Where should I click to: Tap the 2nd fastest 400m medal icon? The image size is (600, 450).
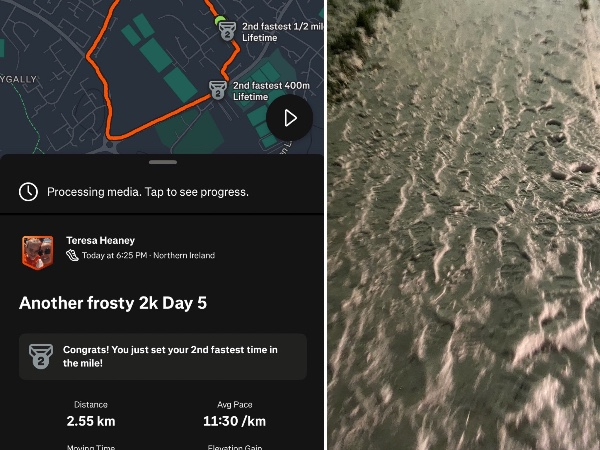(218, 90)
